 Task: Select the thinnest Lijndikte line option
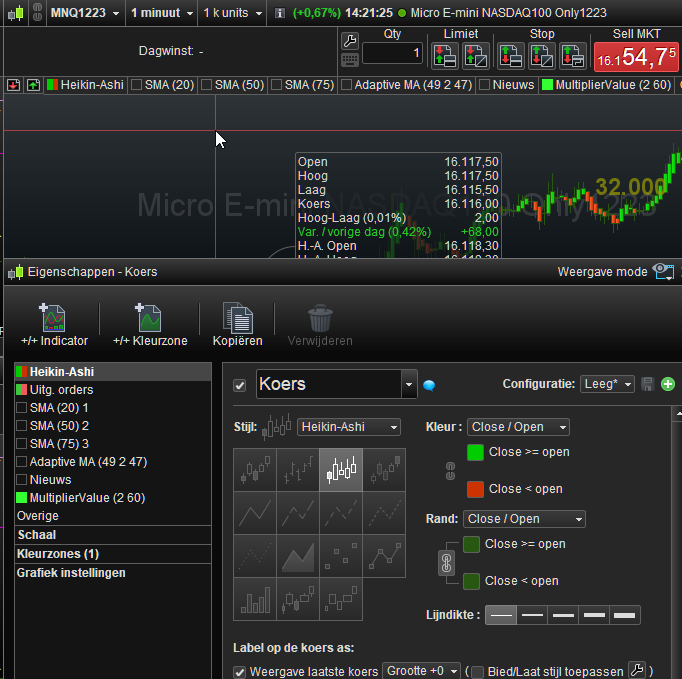coord(501,615)
